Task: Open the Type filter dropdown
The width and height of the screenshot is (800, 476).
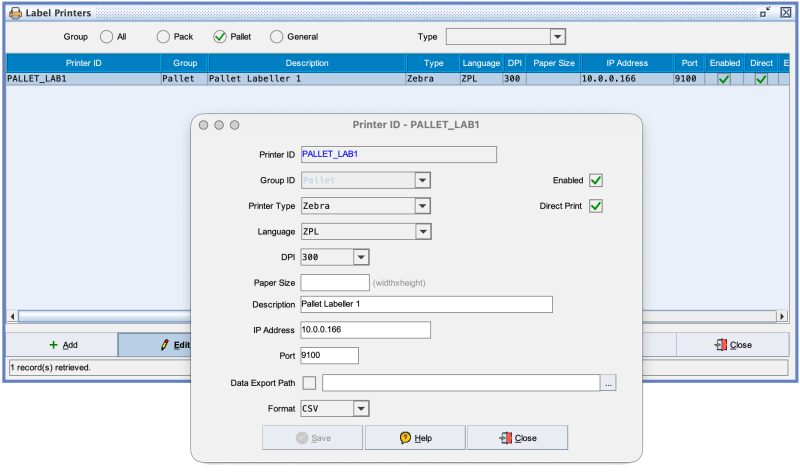Action: (x=558, y=37)
